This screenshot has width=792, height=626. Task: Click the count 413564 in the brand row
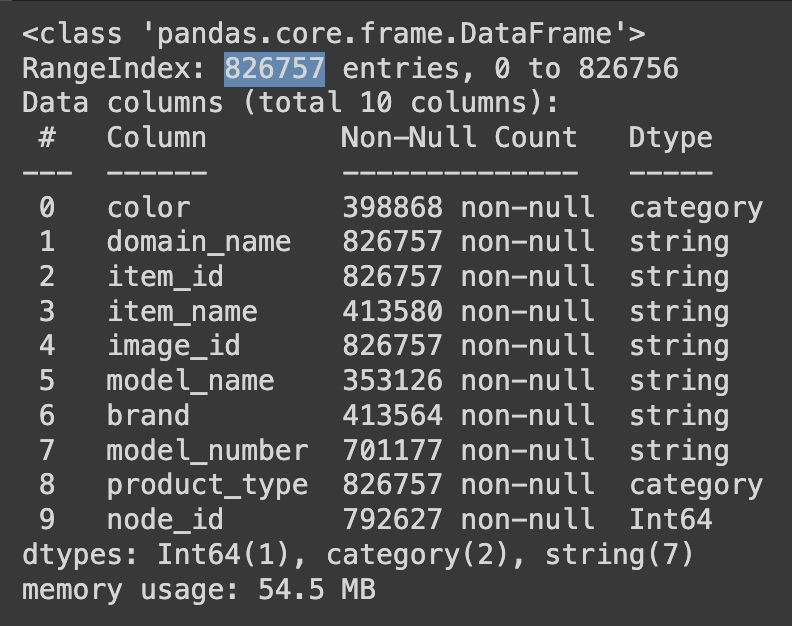coord(392,415)
